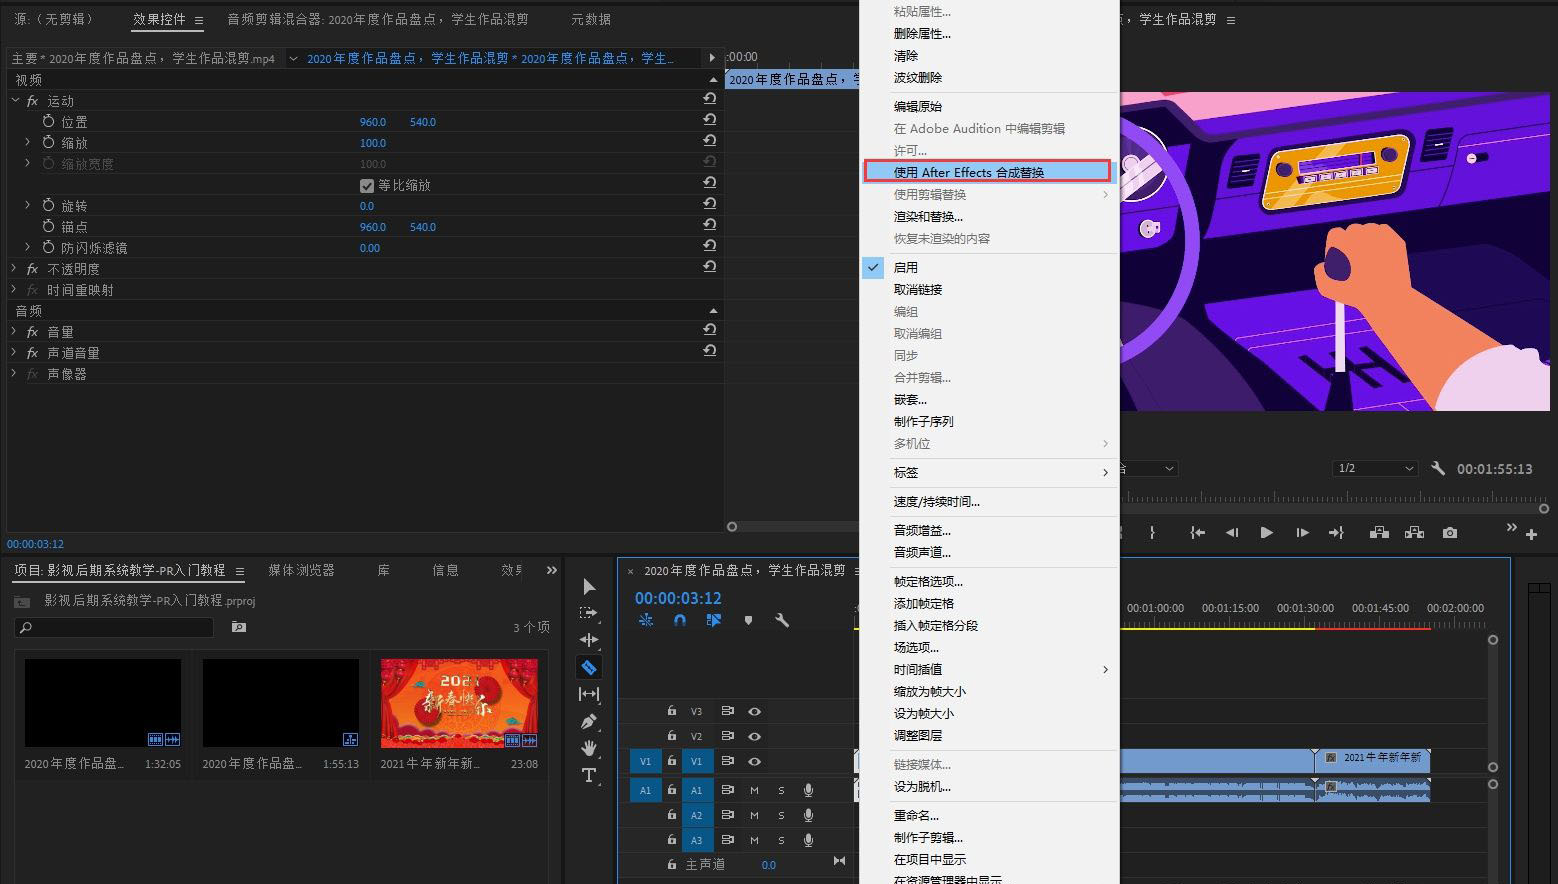Click the Effect Controls zoom scrollbar handle

[732, 526]
